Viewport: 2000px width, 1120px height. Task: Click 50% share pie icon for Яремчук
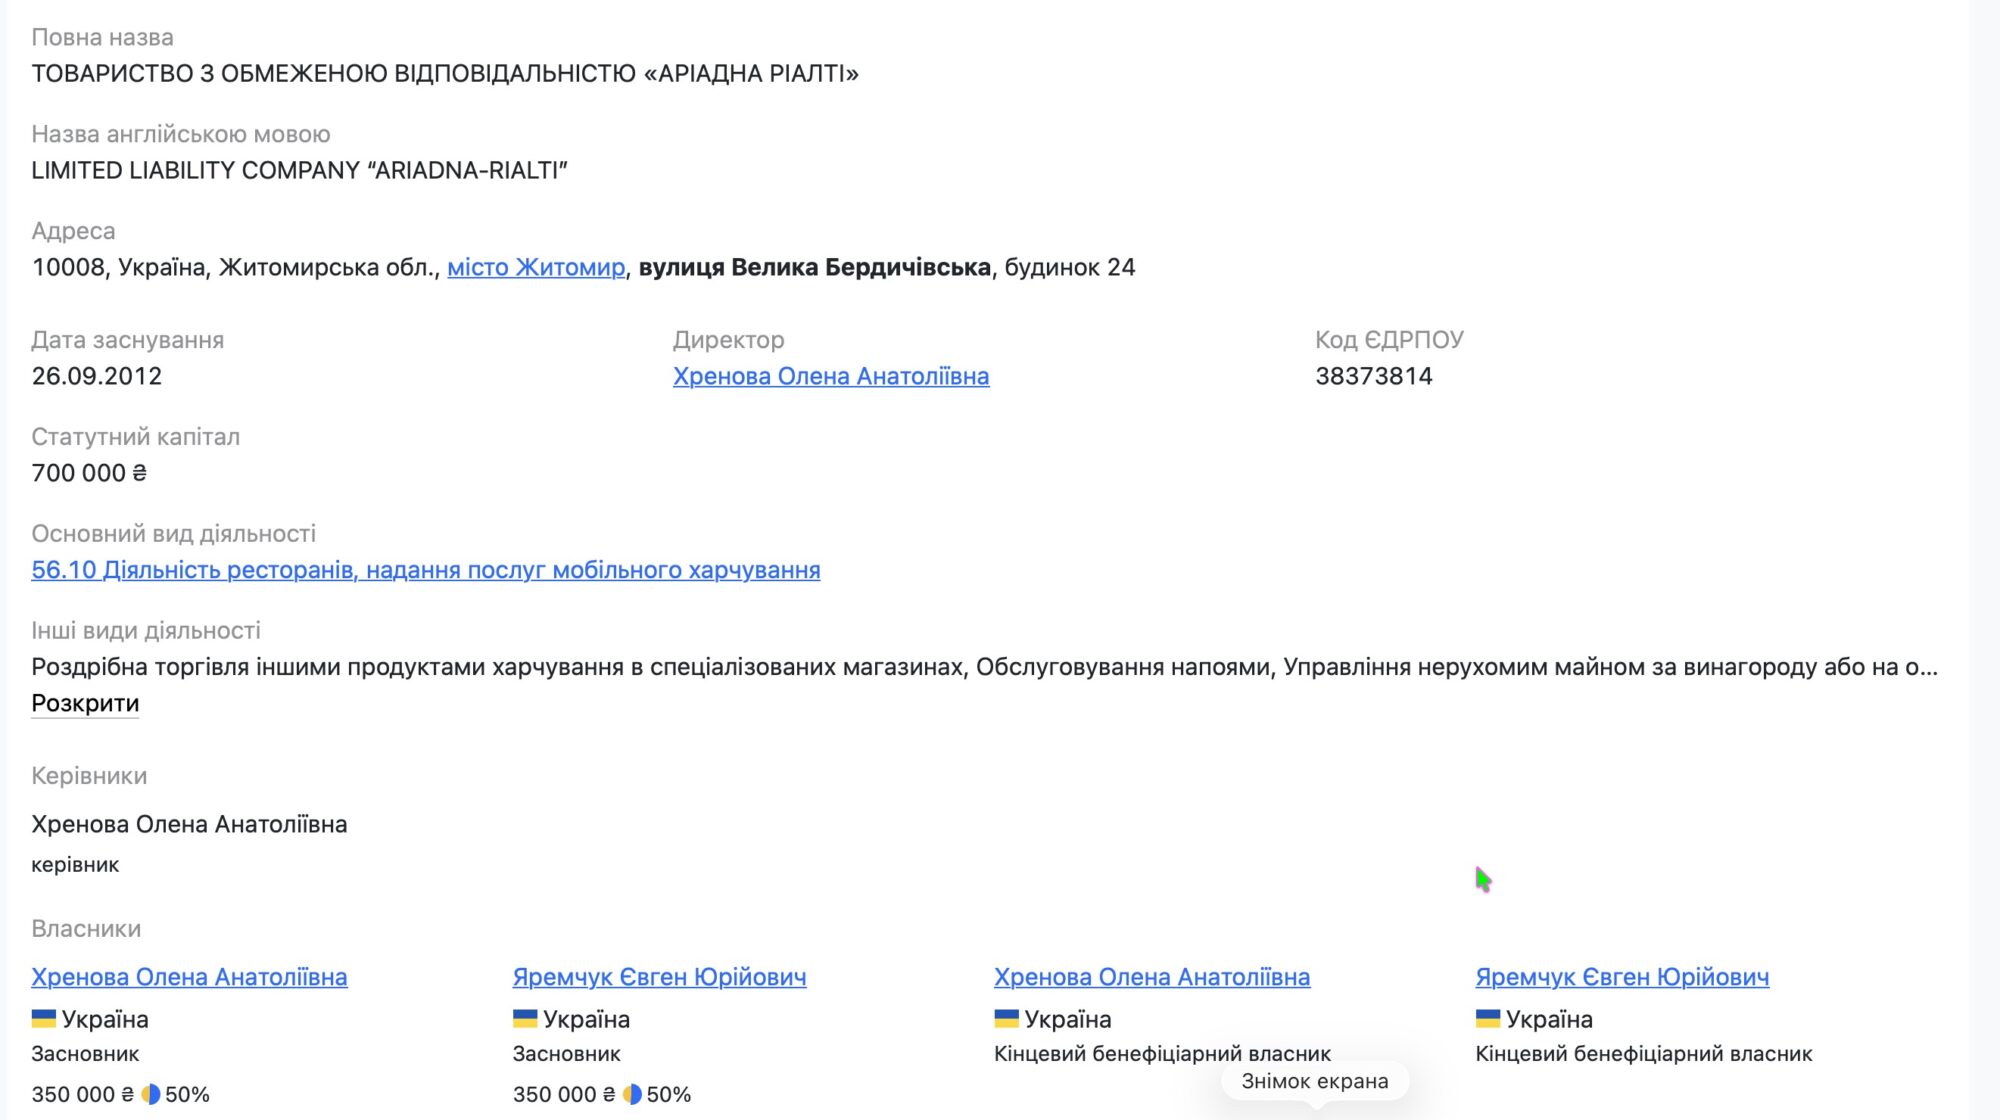pyautogui.click(x=632, y=1094)
